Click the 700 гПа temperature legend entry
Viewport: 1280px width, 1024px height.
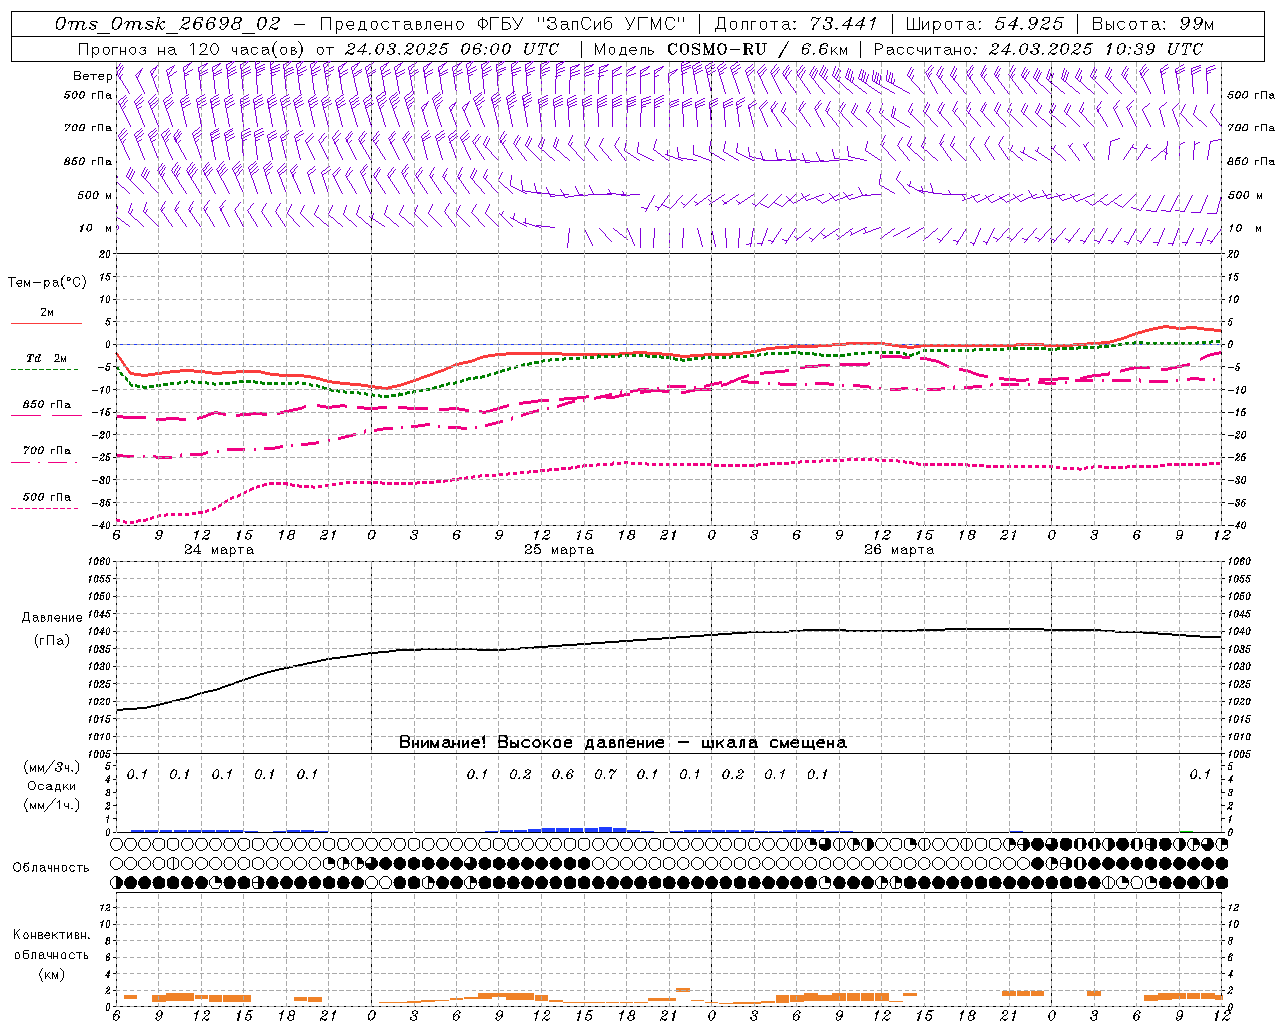[47, 451]
